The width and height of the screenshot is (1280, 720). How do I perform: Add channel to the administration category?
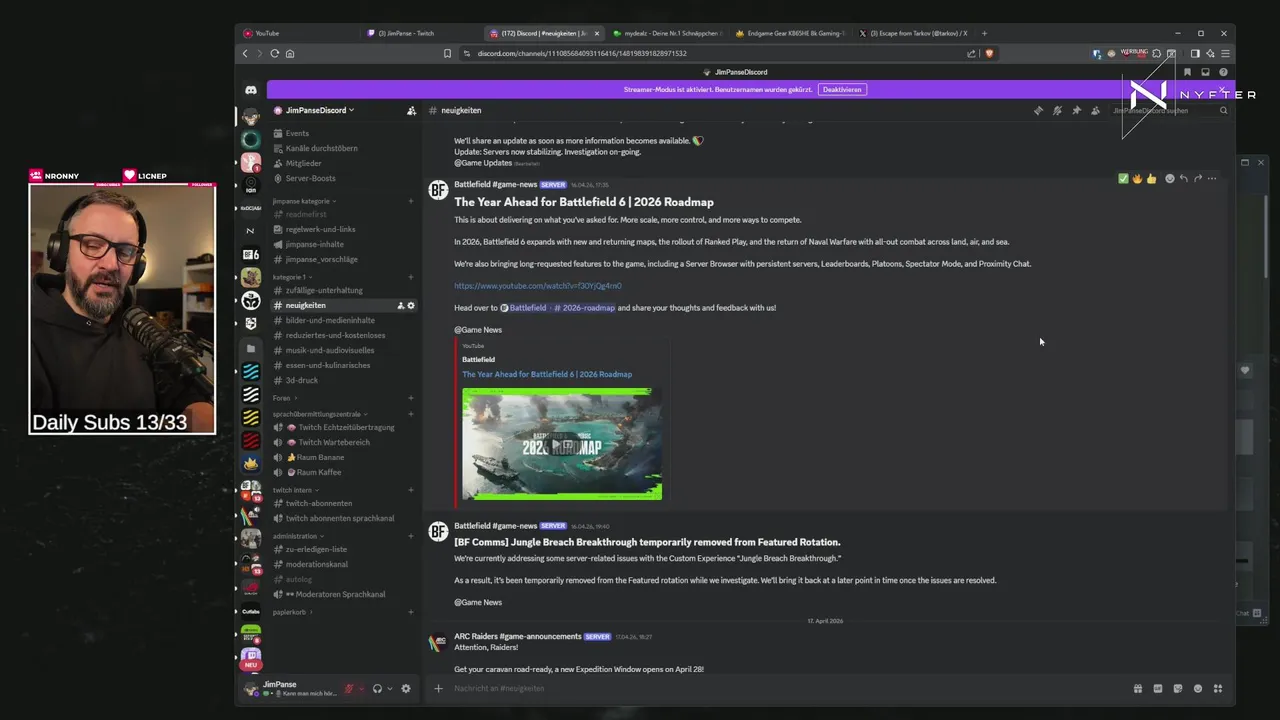[411, 536]
